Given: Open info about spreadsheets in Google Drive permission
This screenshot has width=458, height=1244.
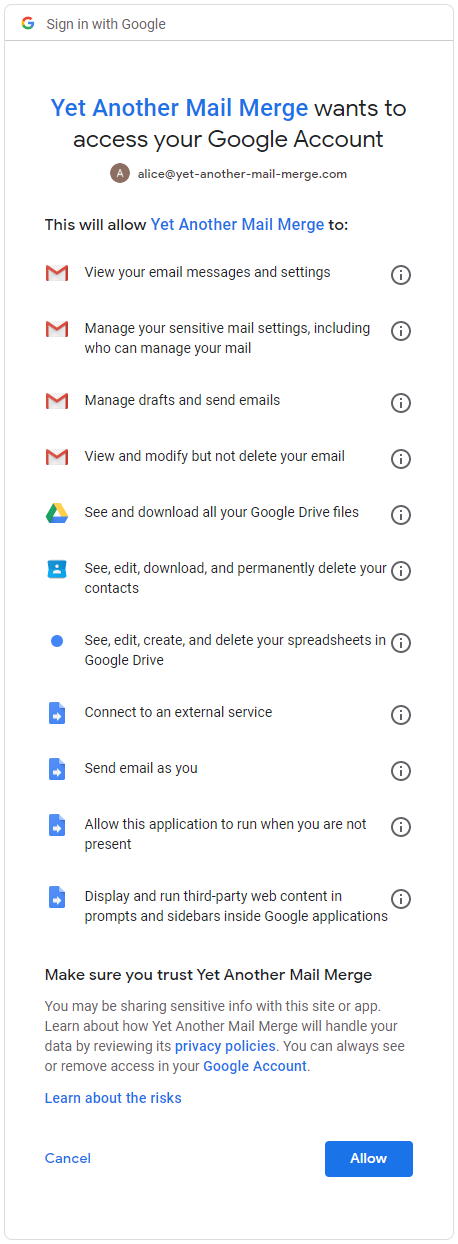Looking at the screenshot, I should tap(401, 642).
